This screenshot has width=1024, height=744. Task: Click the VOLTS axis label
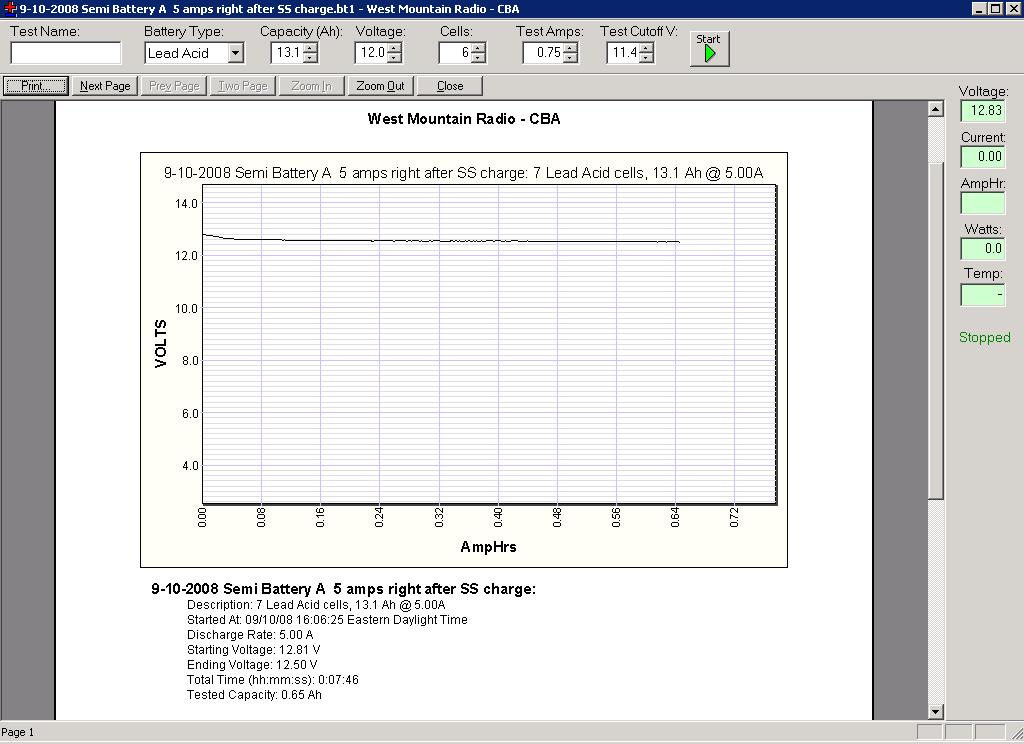tap(161, 344)
